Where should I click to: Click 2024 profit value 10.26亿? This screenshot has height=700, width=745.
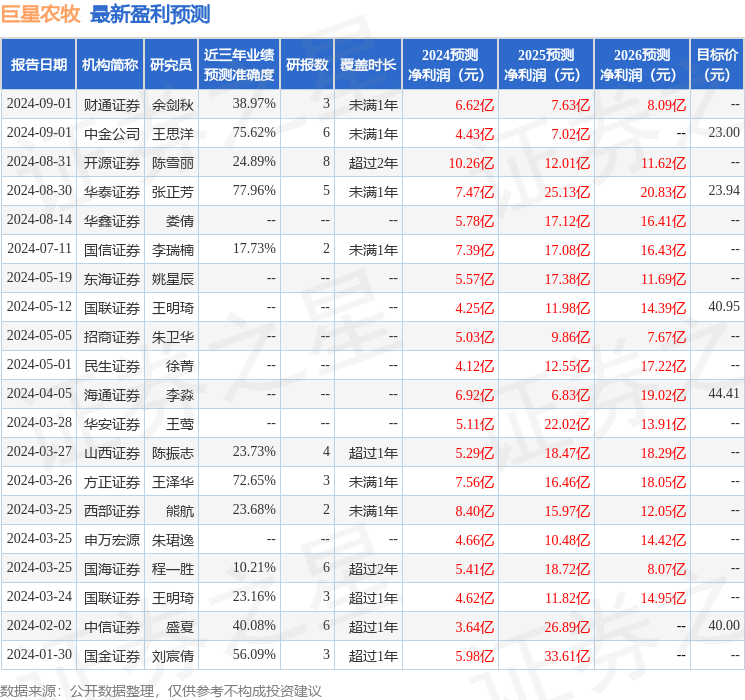[x=471, y=163]
